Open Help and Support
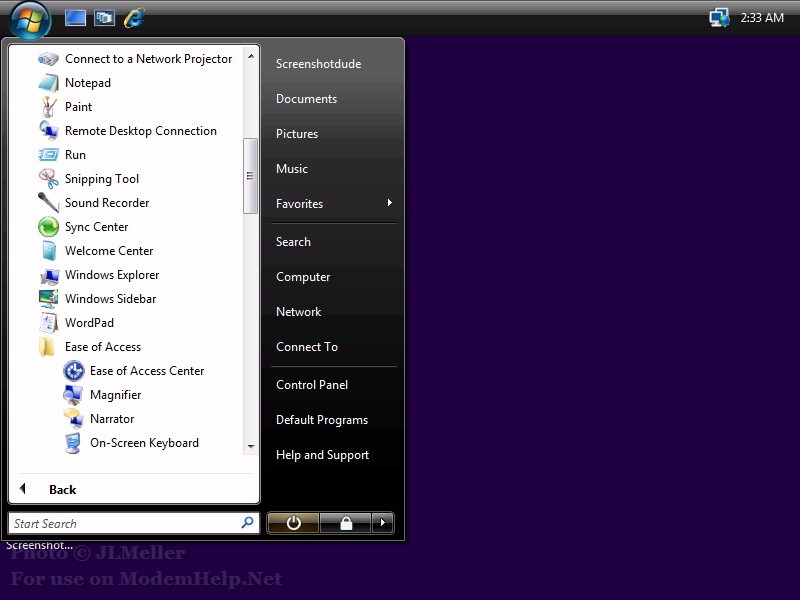 (322, 455)
